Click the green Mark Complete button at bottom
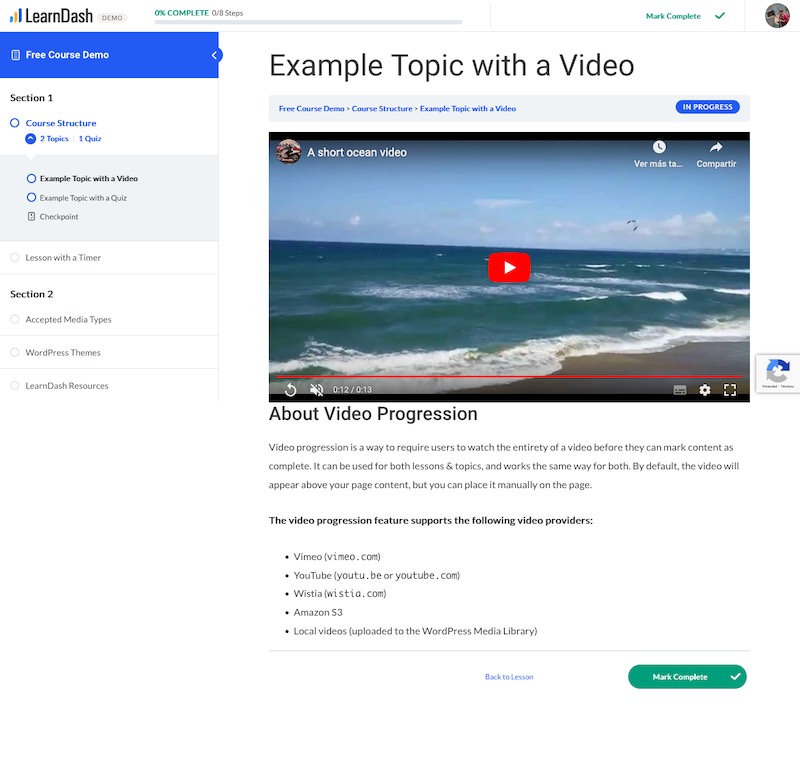Screen dimensions: 800x762 [x=686, y=677]
